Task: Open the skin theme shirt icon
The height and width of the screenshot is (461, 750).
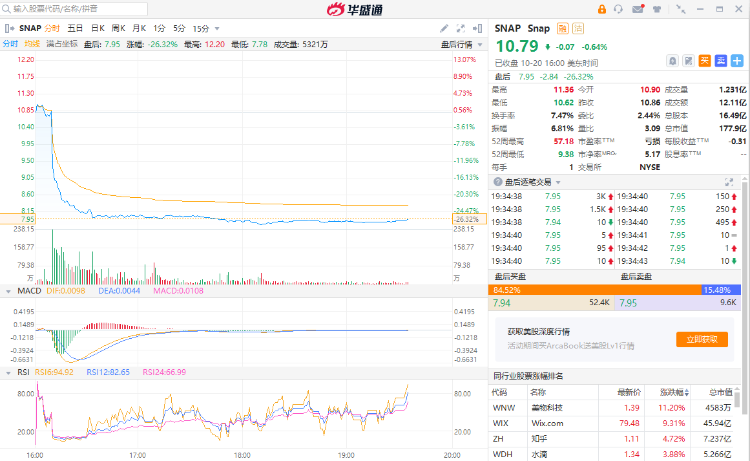Action: coord(657,9)
